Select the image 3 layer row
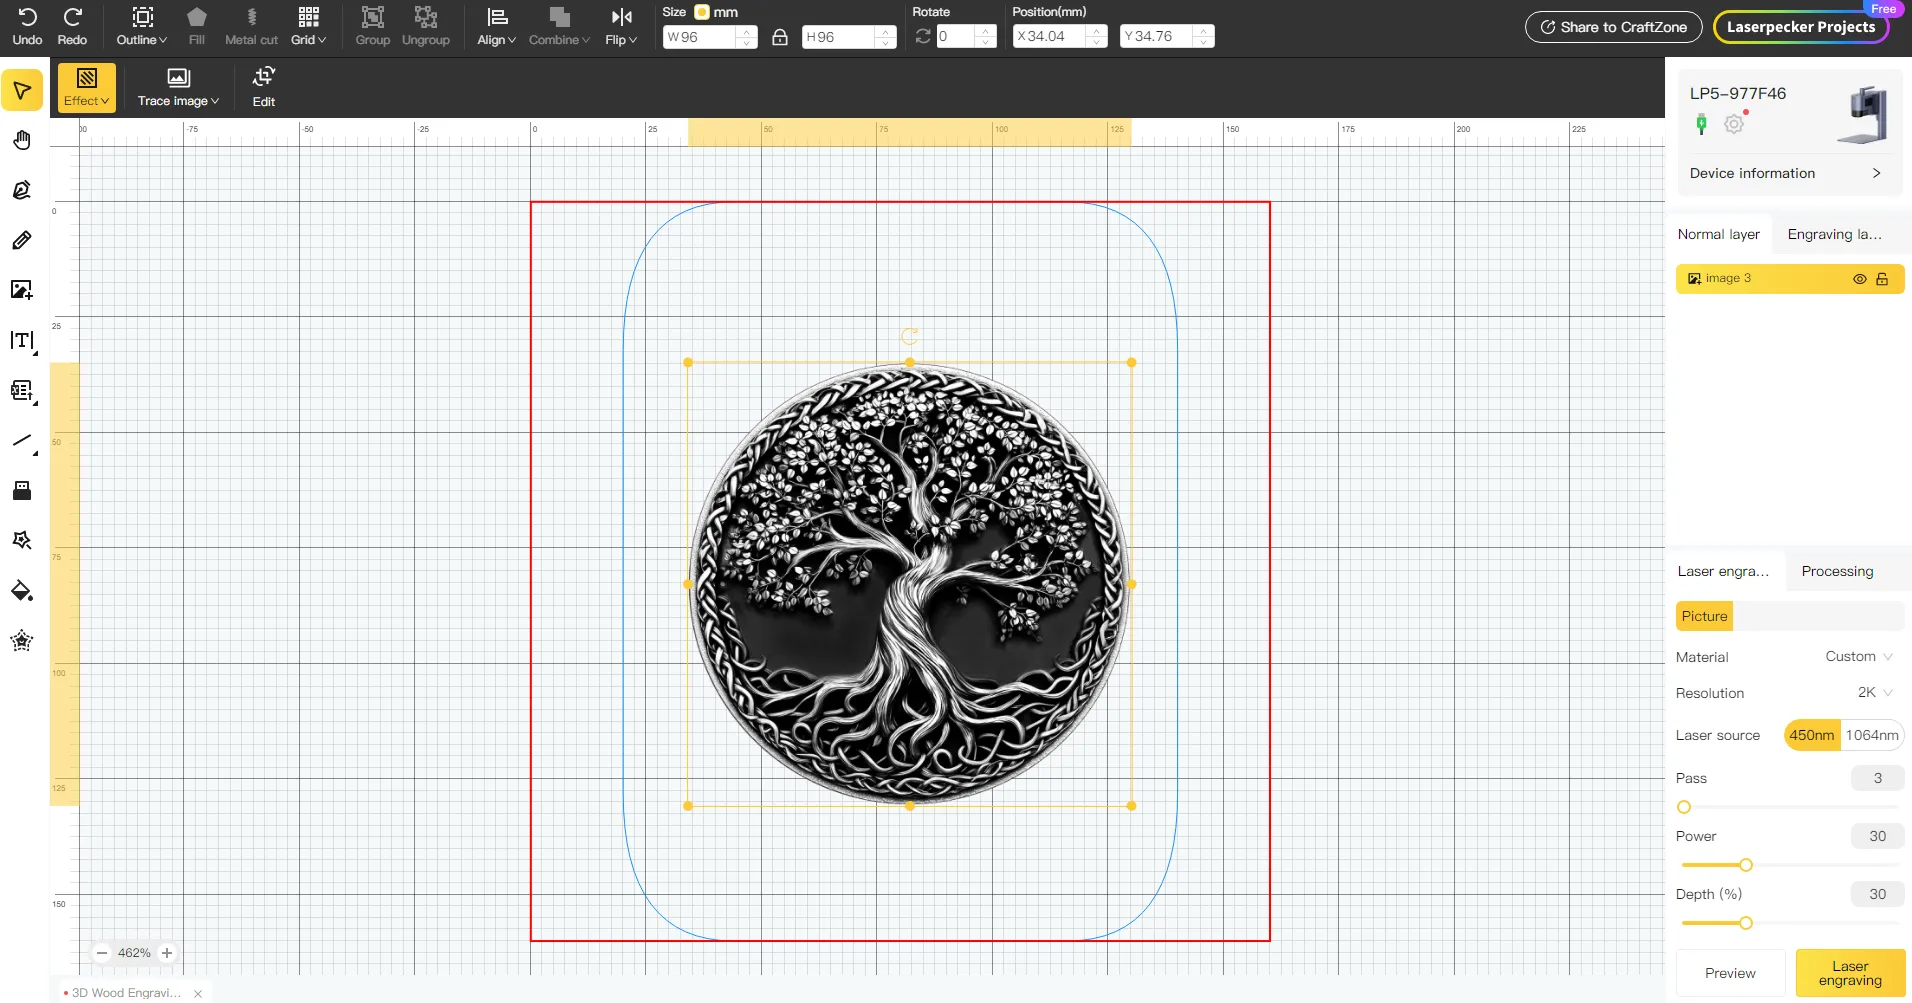 tap(1790, 279)
